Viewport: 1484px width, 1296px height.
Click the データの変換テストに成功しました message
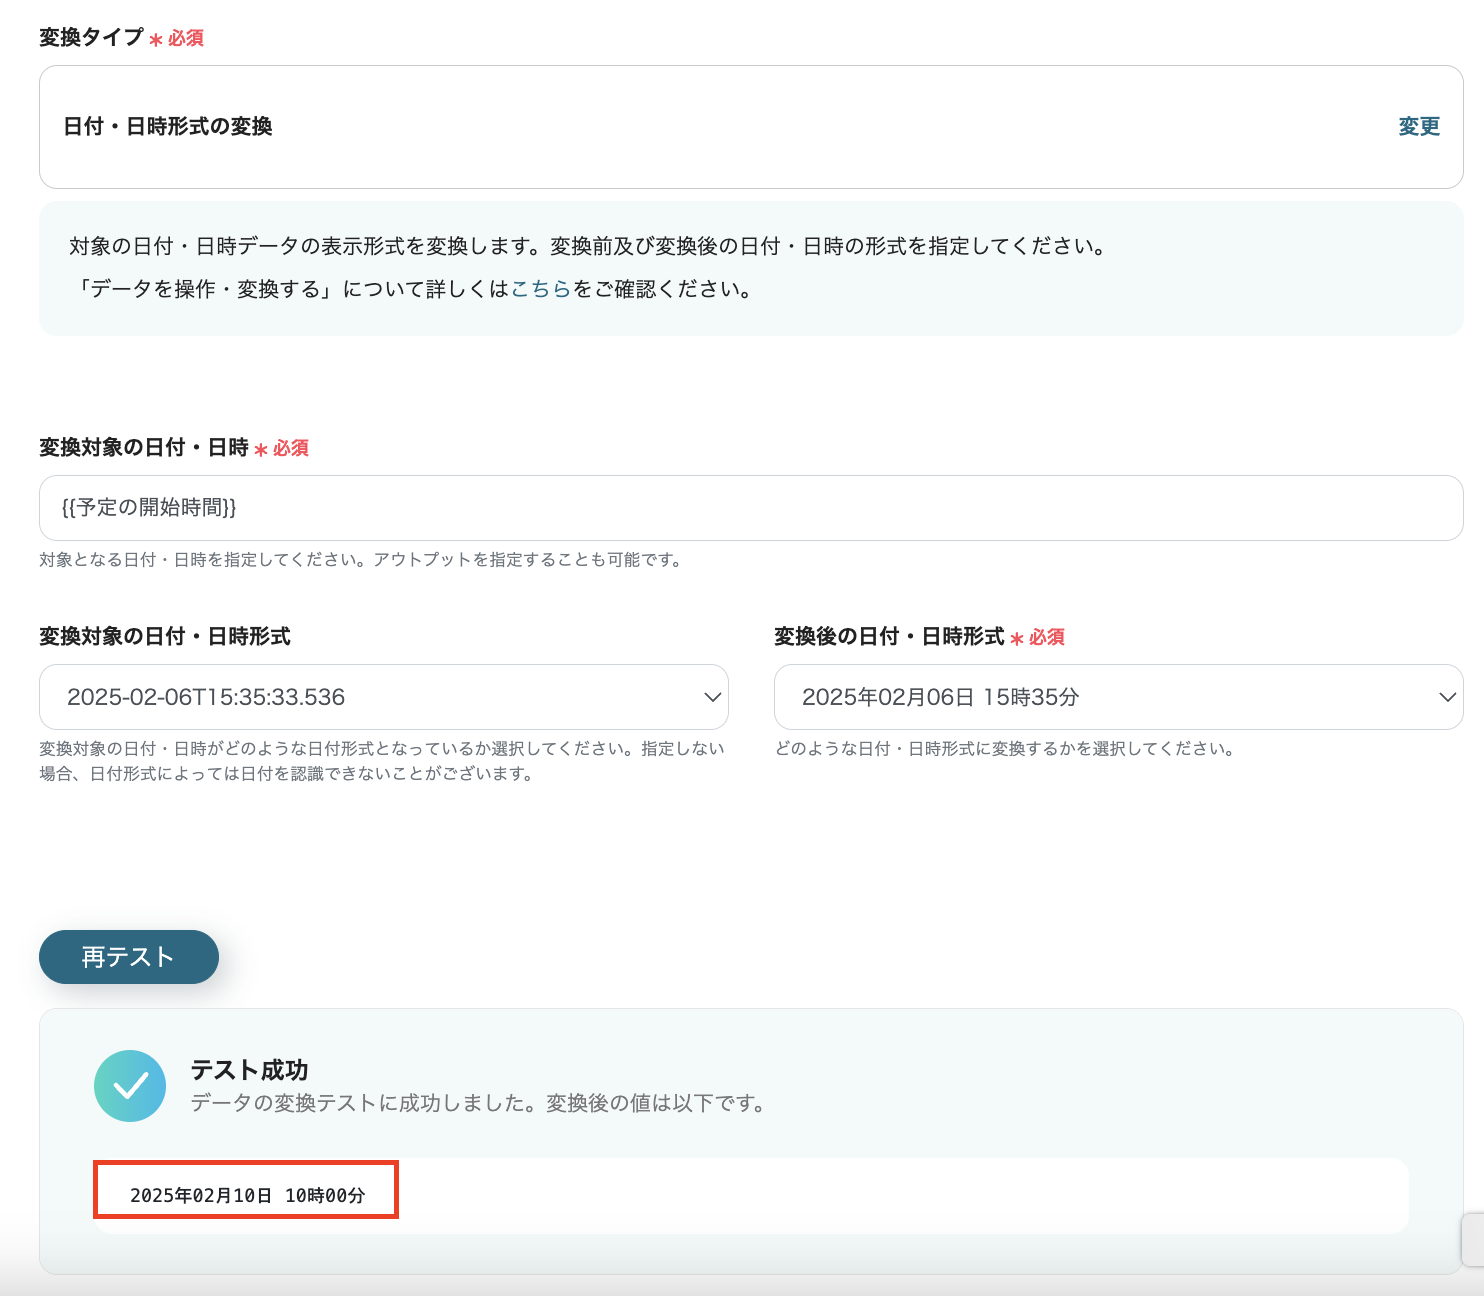478,1104
